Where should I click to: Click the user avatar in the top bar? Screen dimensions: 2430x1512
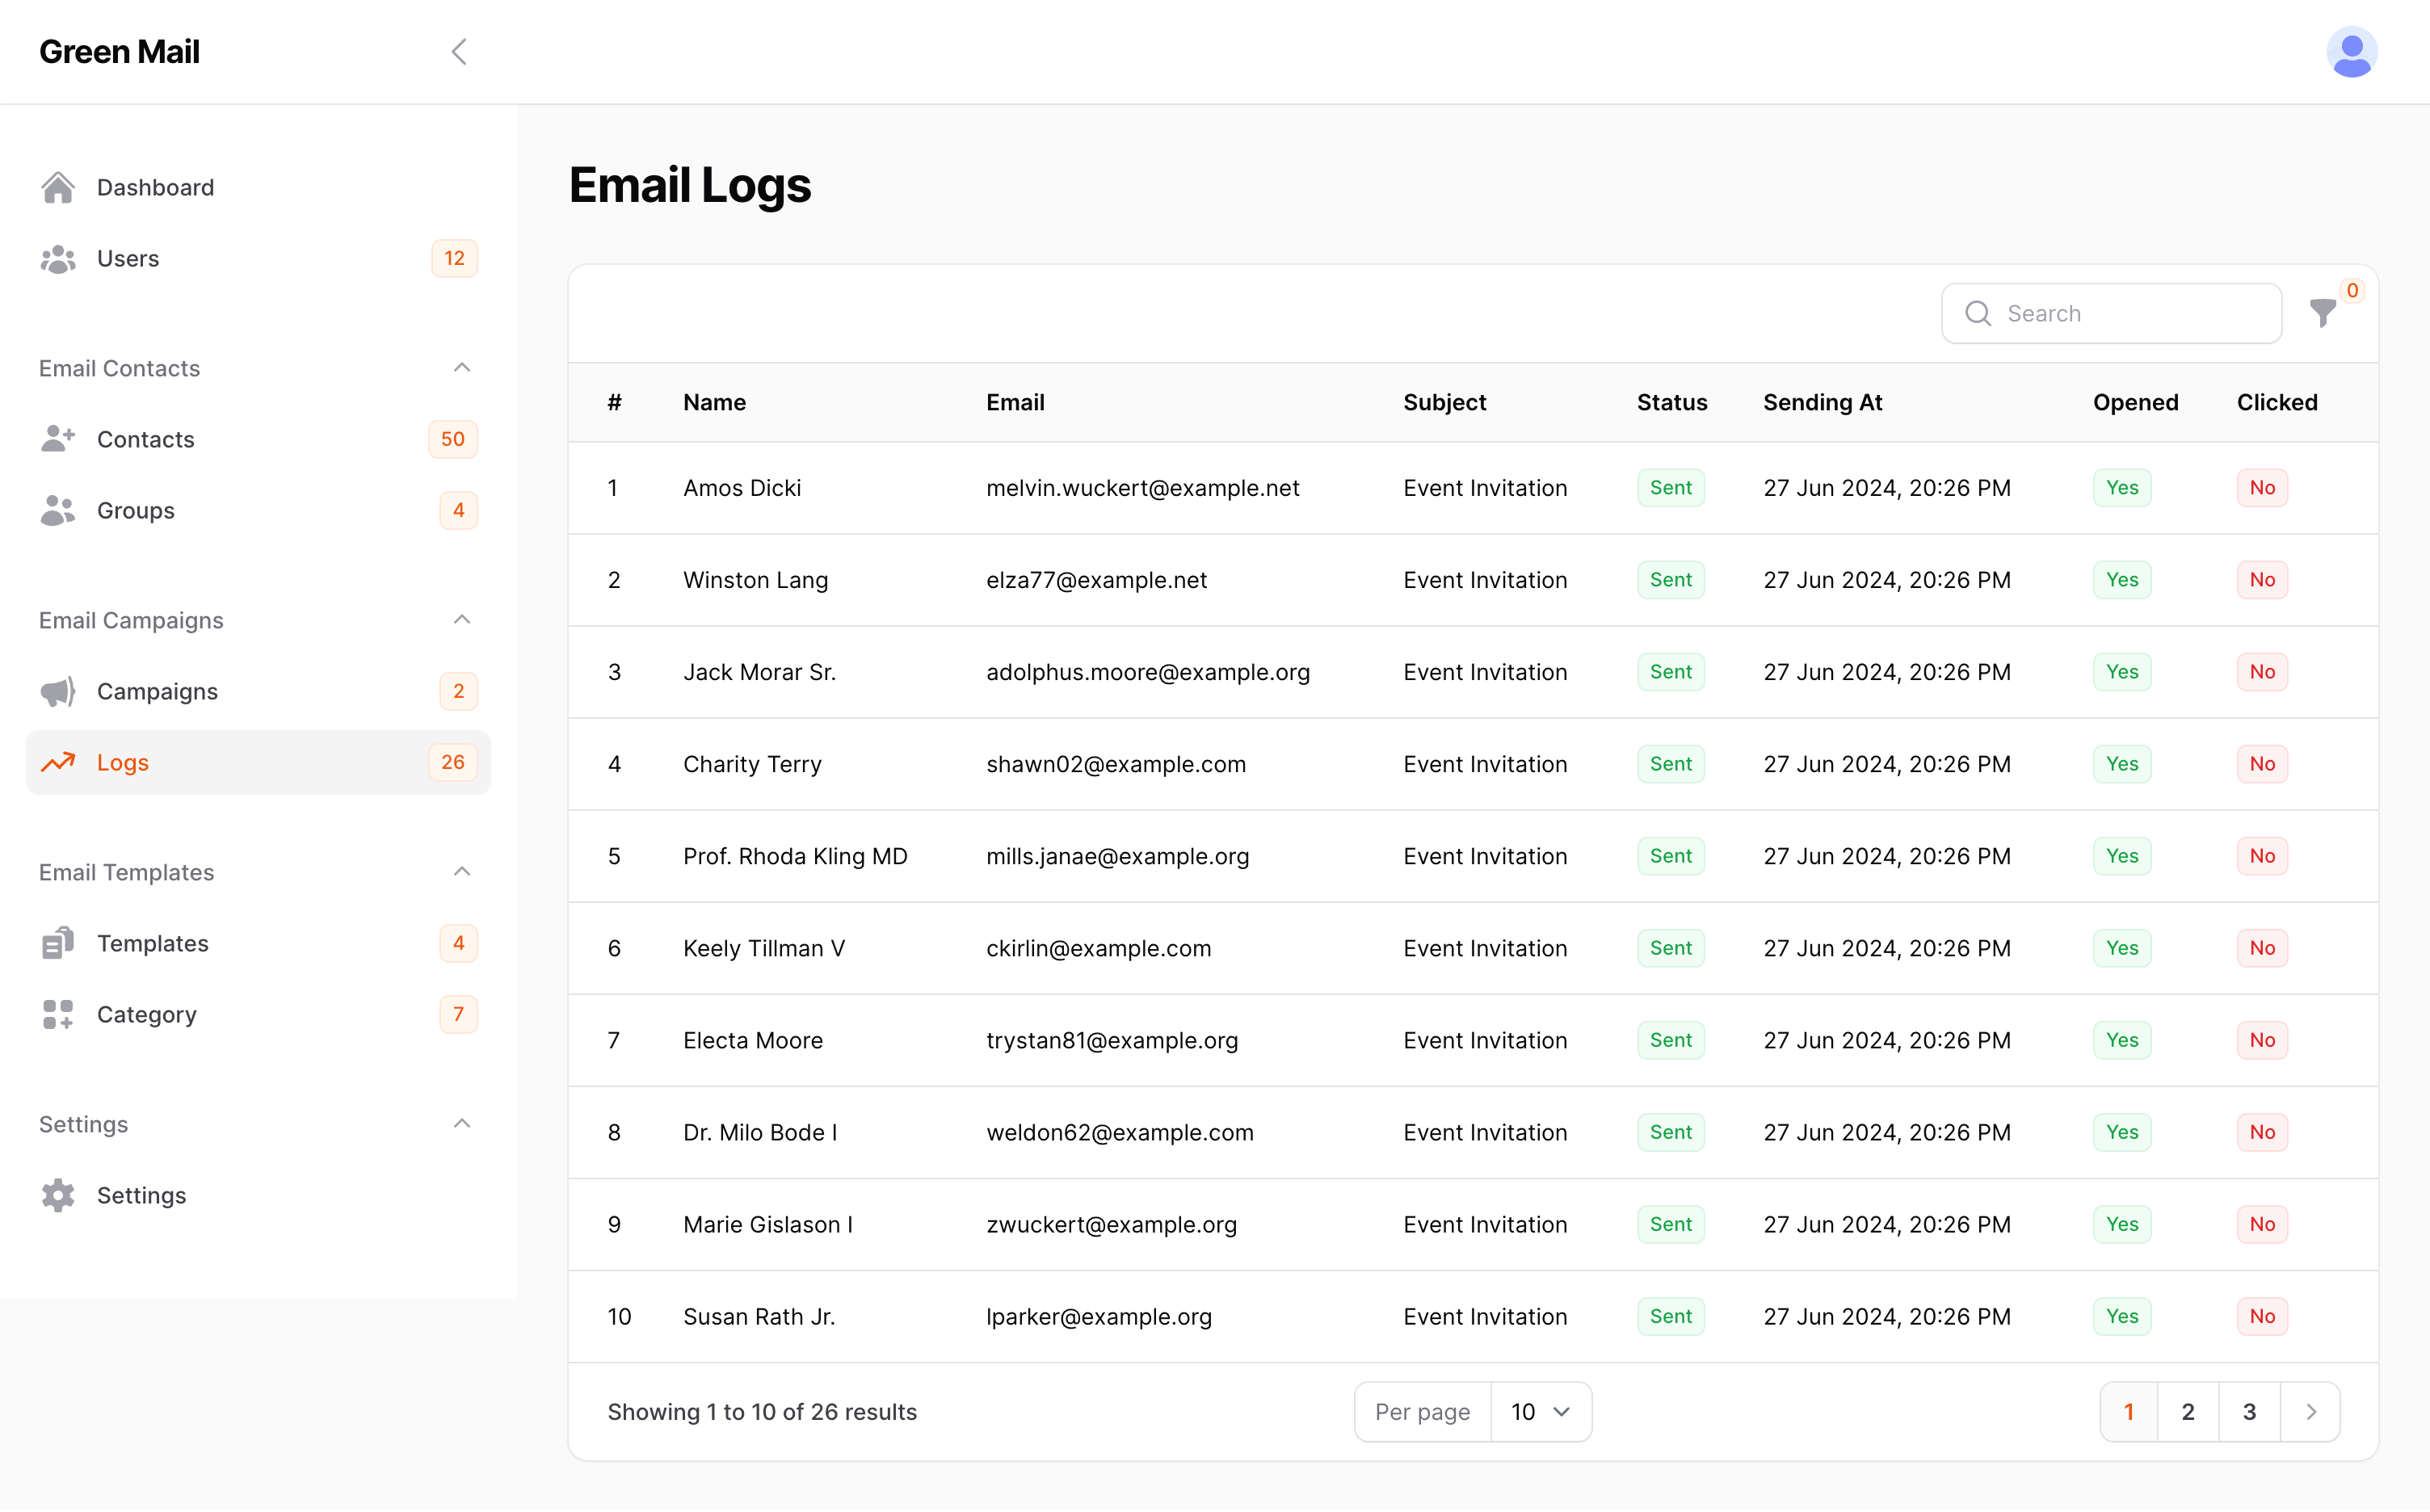[2352, 51]
